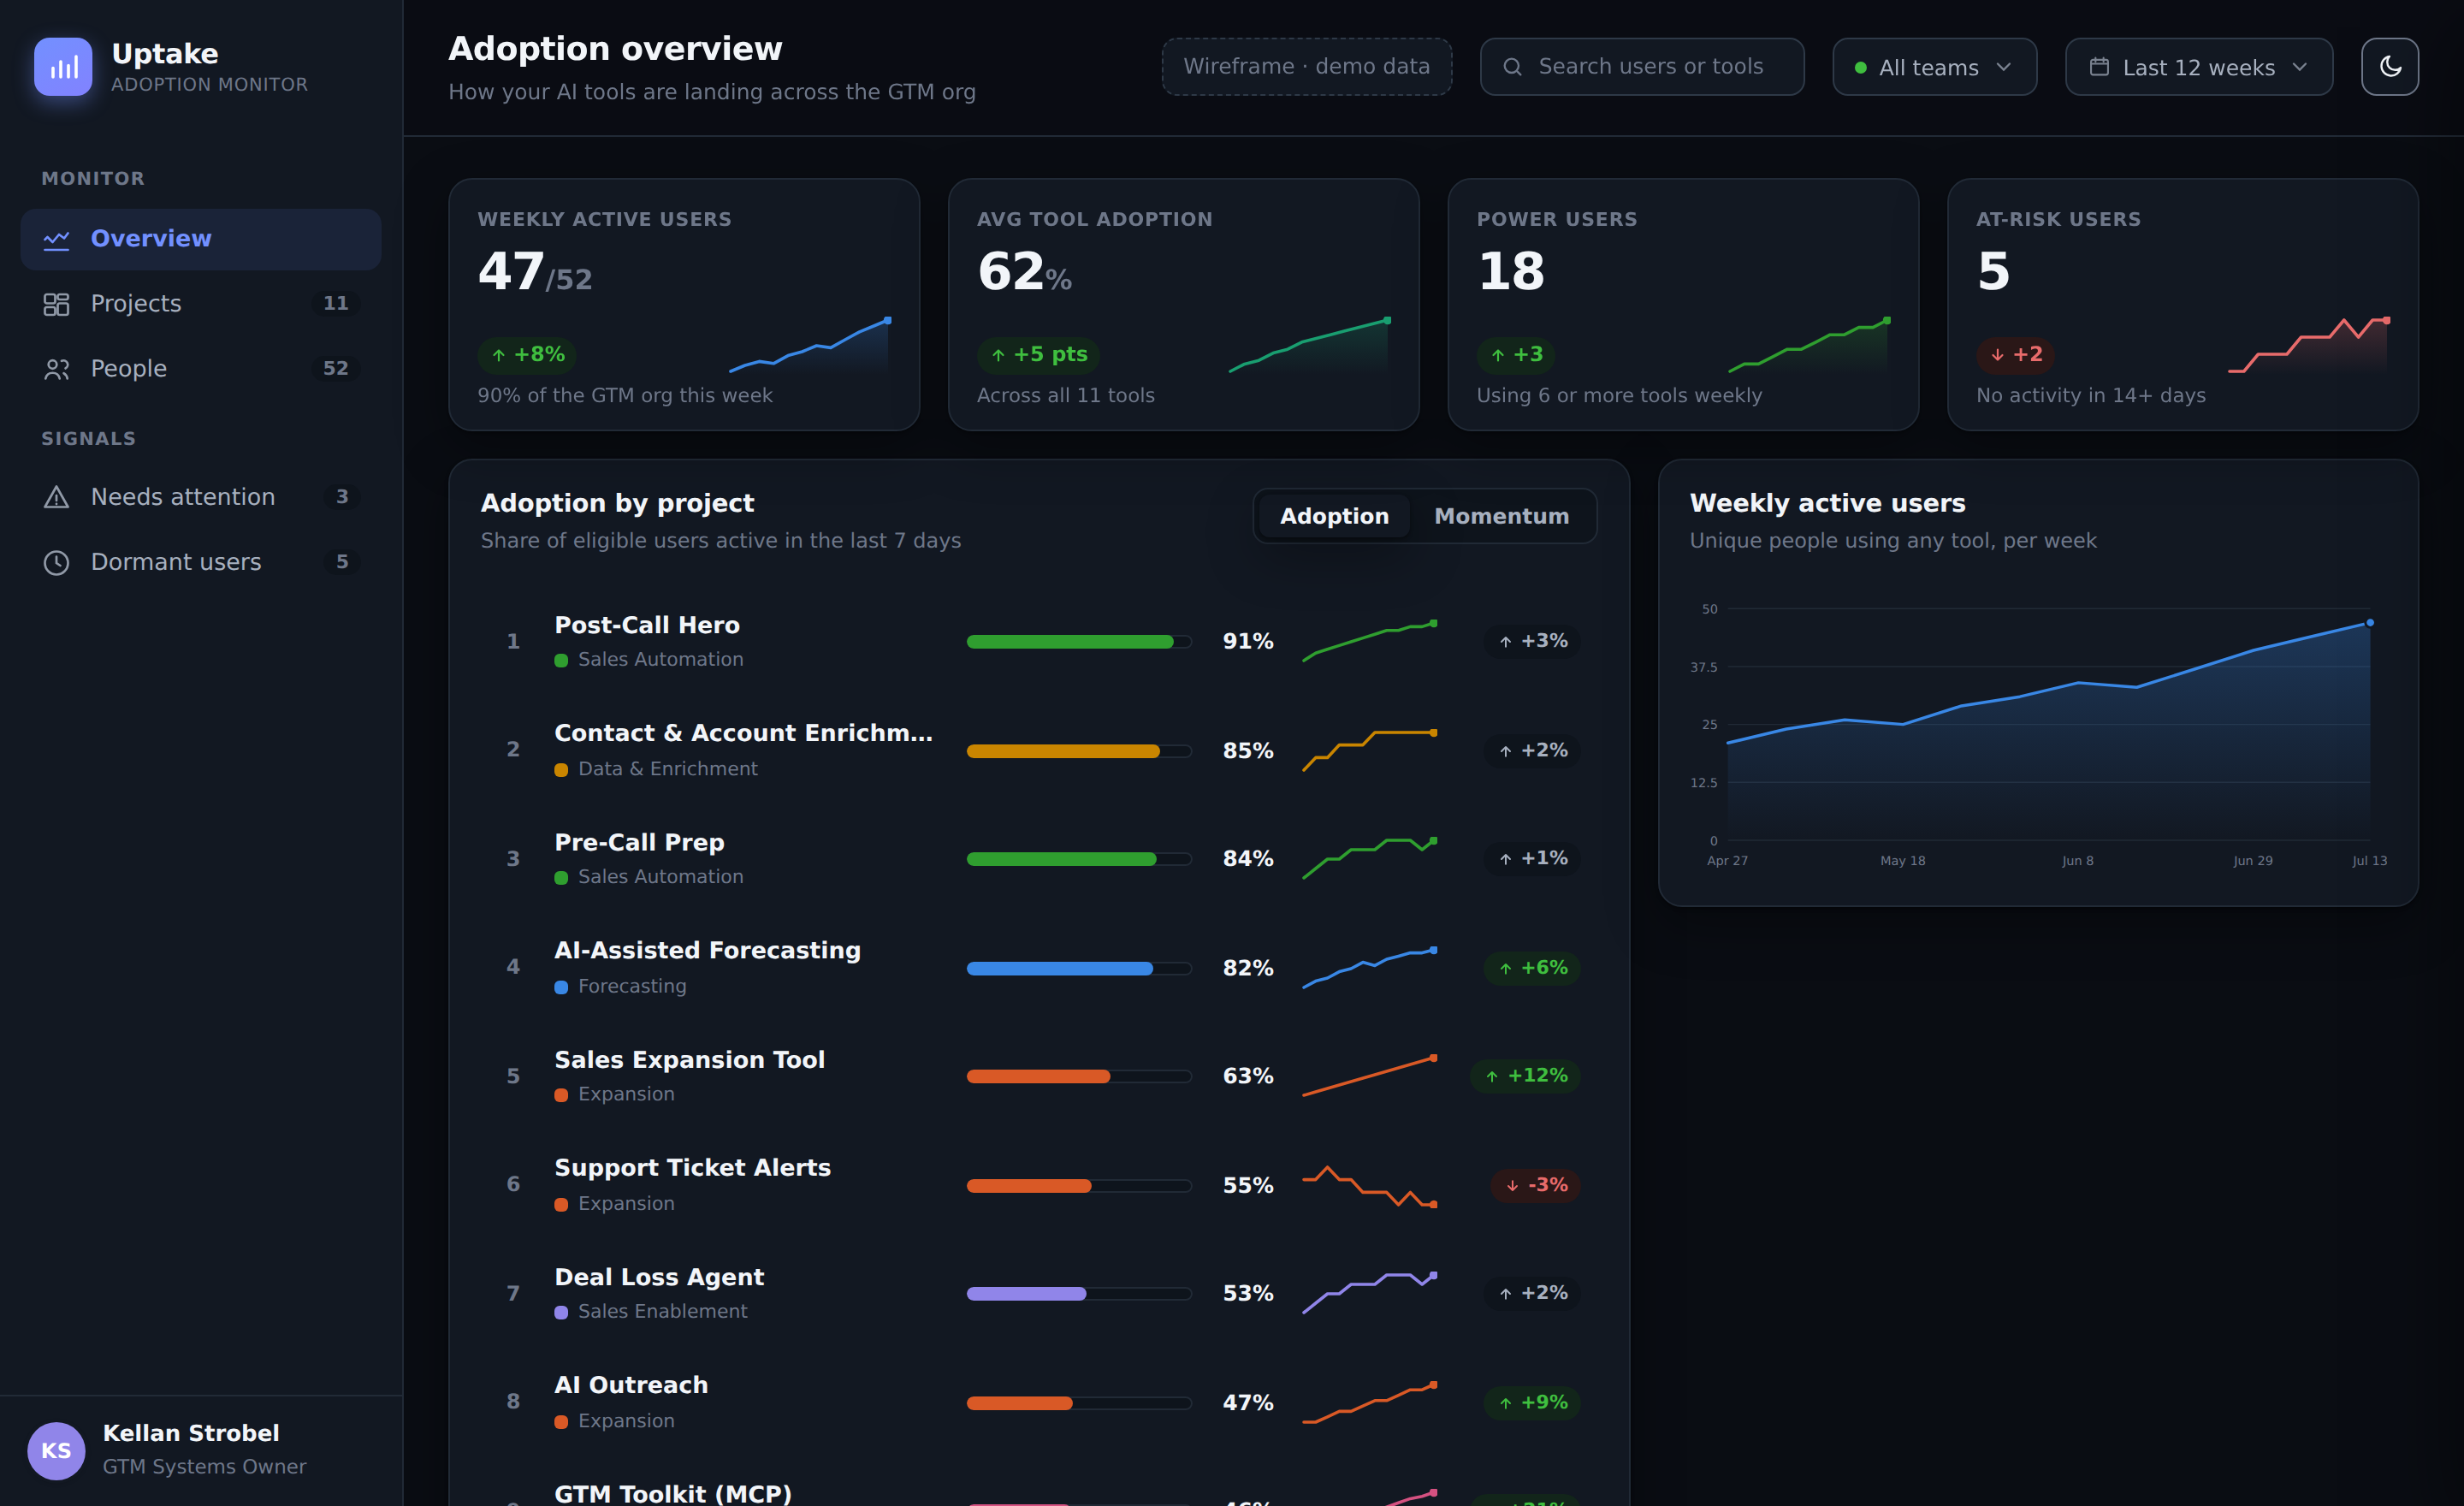The height and width of the screenshot is (1506, 2464).
Task: Click the AI-Assisted Forecasting 82% progress bar
Action: pos(1079,968)
